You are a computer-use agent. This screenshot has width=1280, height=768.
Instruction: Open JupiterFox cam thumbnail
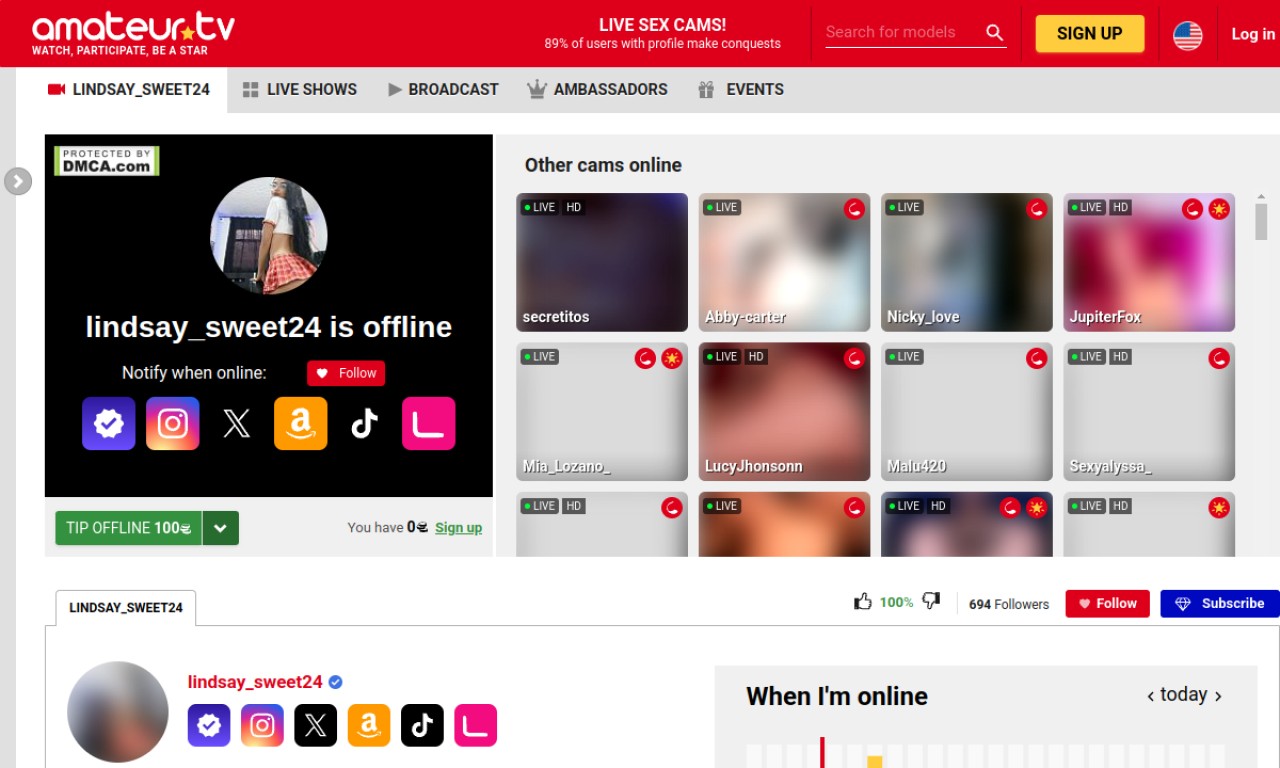(1149, 262)
